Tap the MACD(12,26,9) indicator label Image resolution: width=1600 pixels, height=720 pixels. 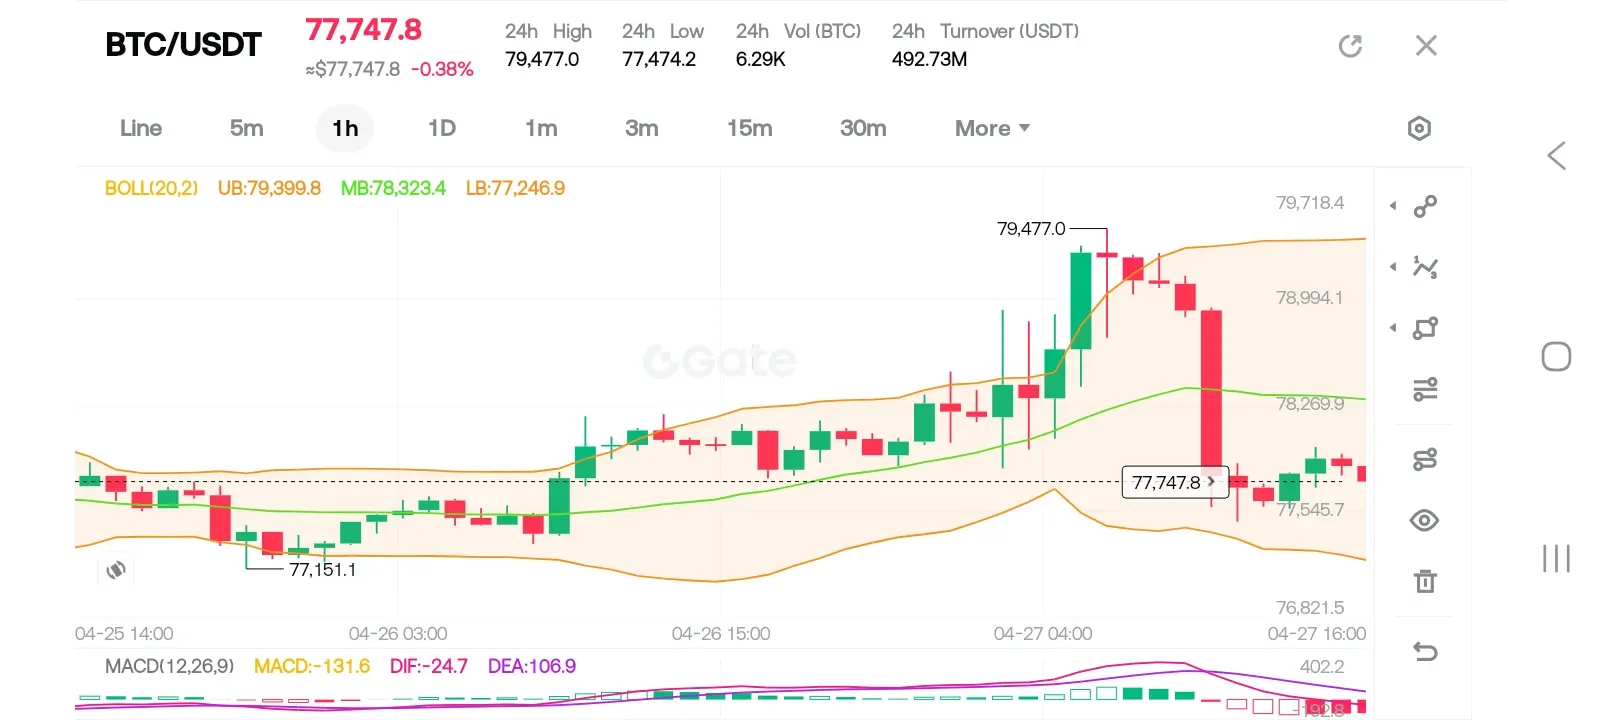pos(169,666)
